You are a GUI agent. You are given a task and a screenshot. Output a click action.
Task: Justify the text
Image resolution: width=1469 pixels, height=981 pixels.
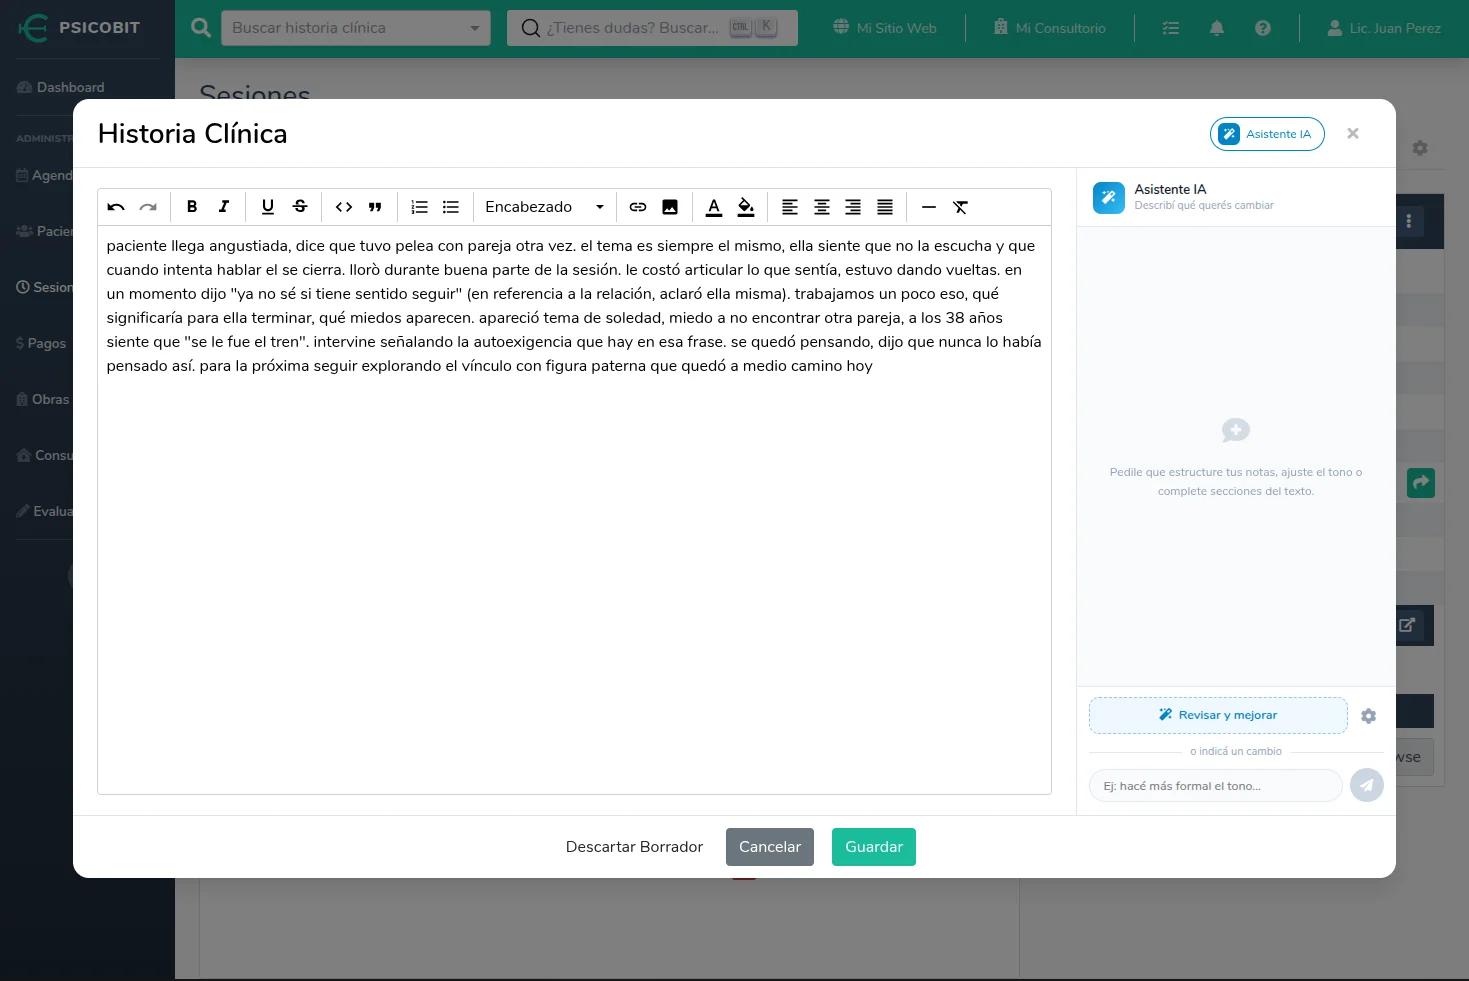pos(885,207)
